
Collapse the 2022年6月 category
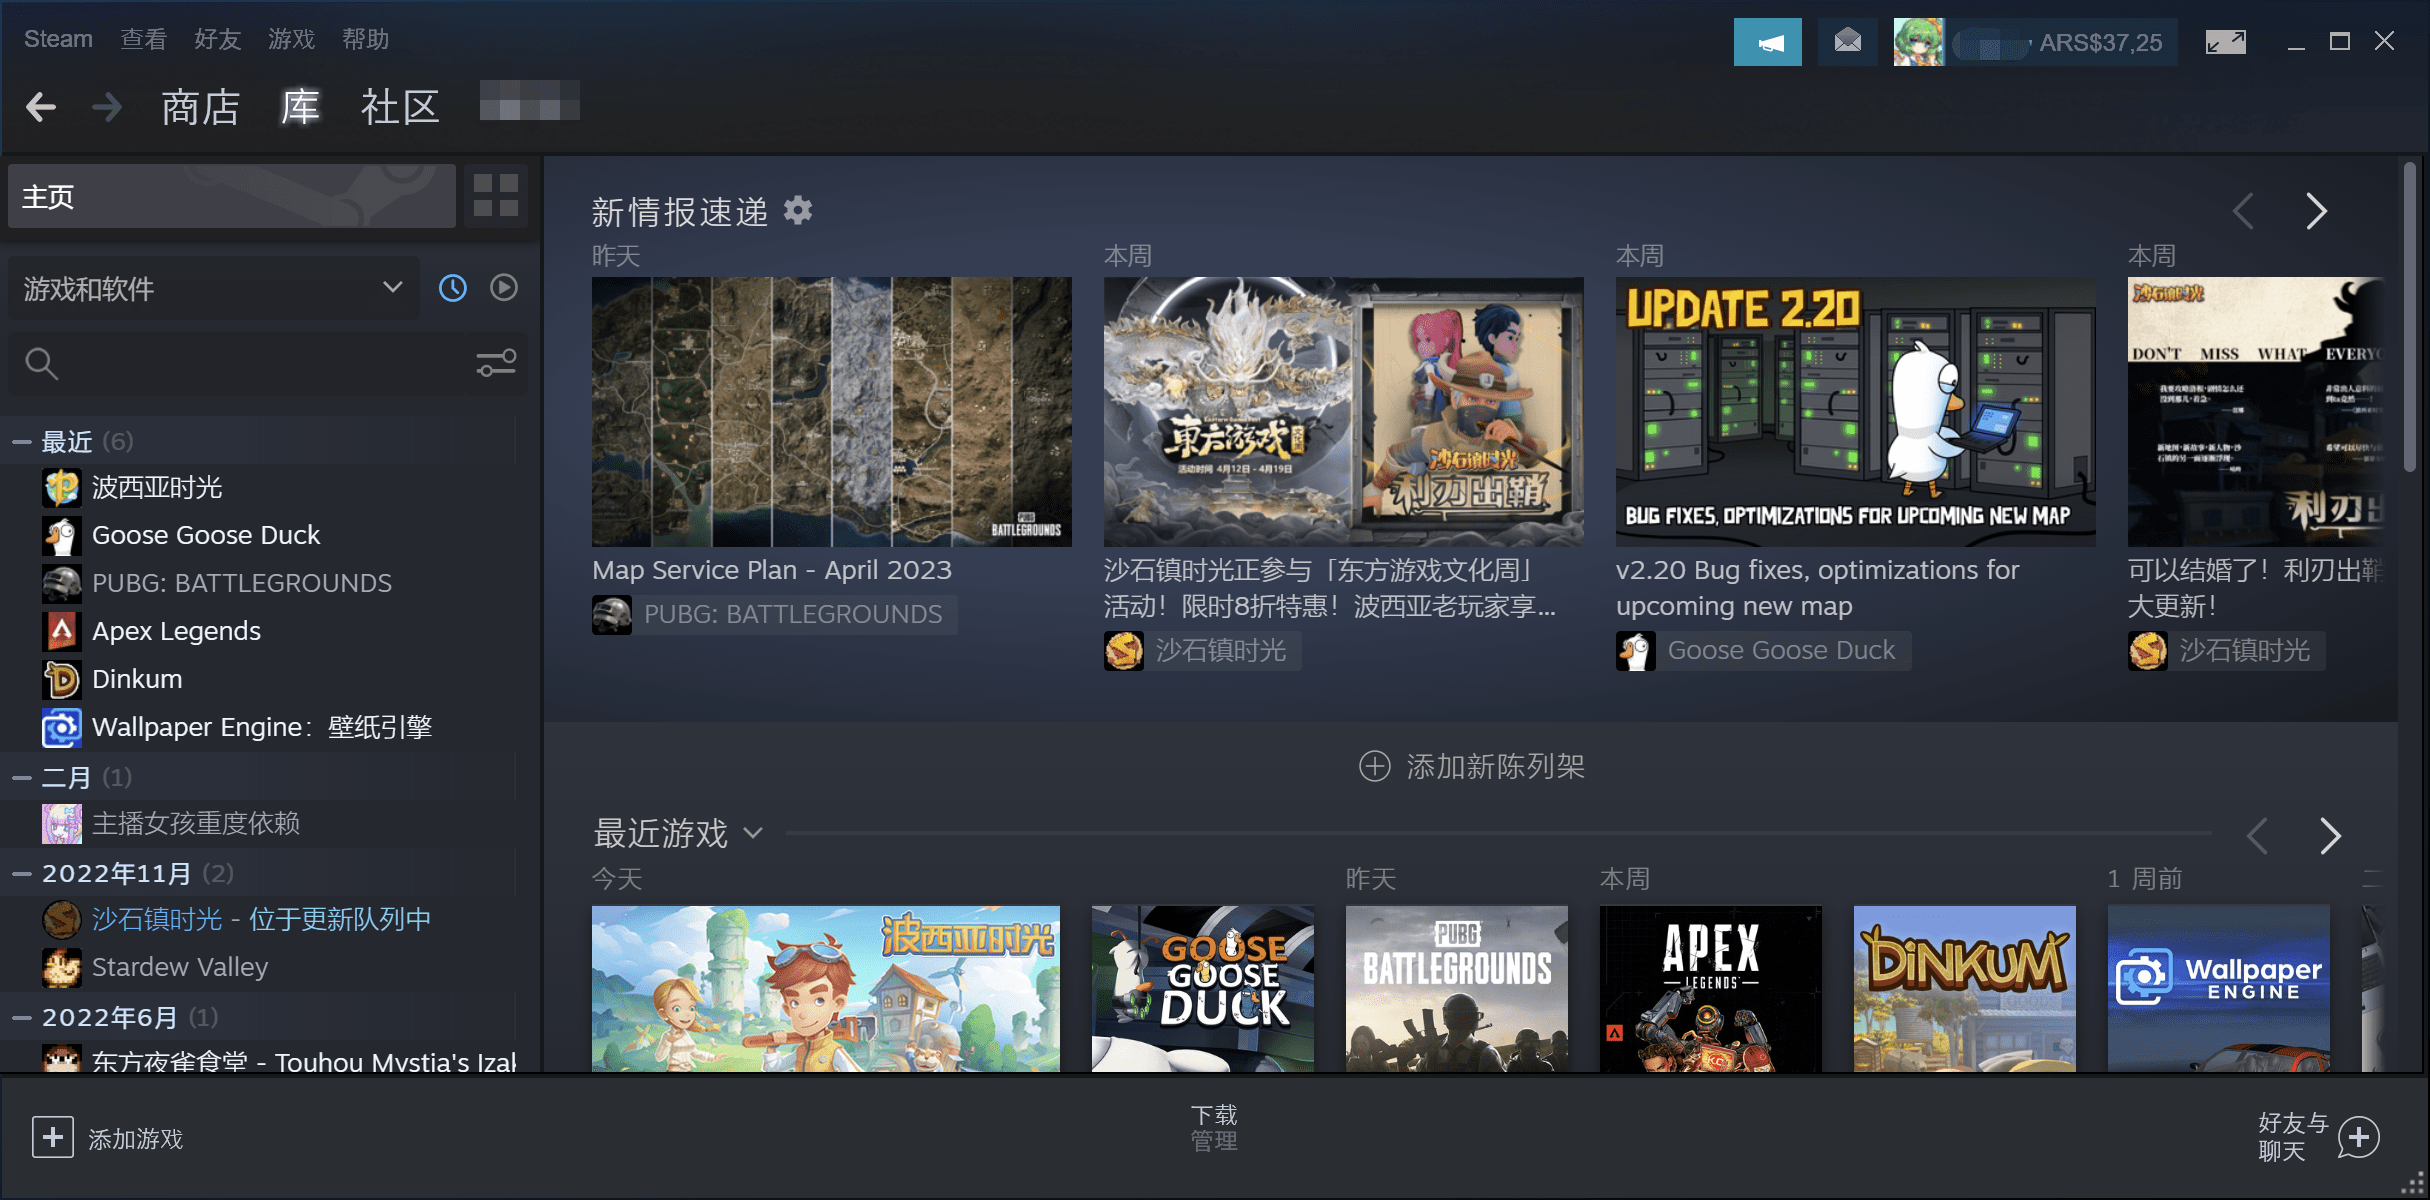click(x=22, y=1017)
